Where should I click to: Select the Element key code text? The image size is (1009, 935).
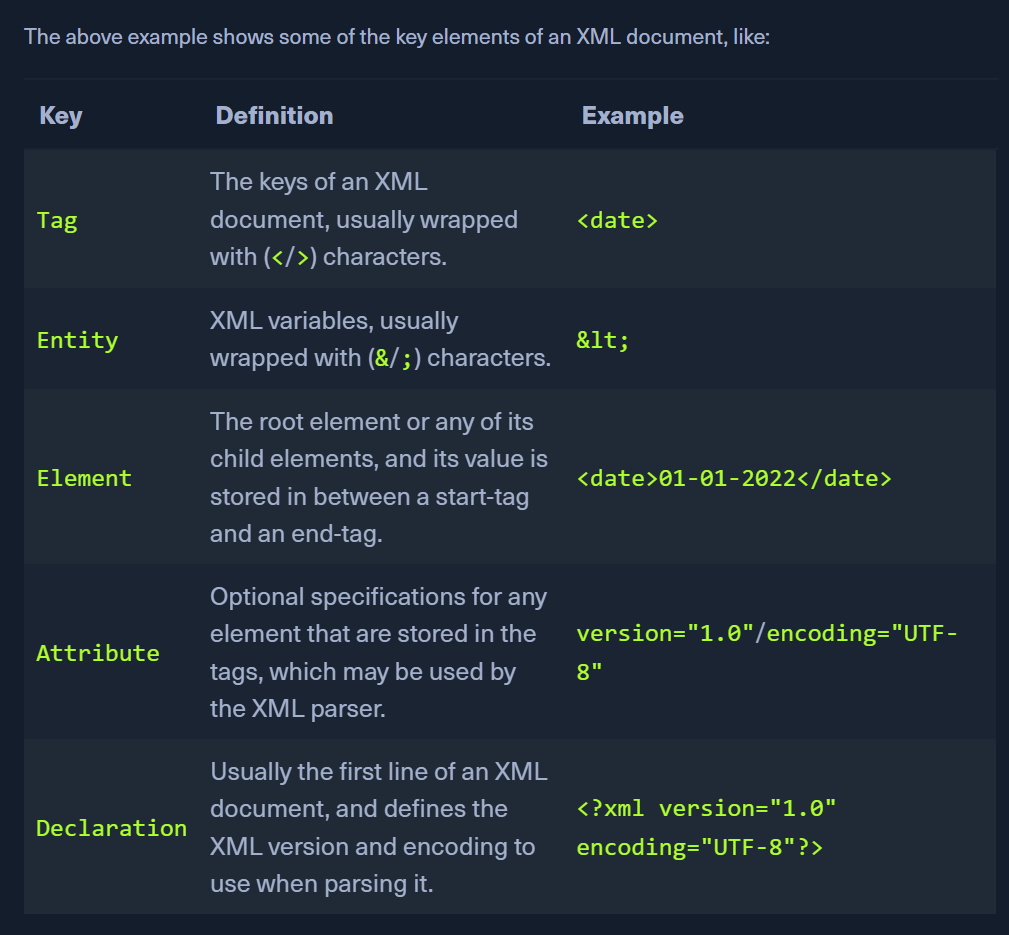pos(84,478)
